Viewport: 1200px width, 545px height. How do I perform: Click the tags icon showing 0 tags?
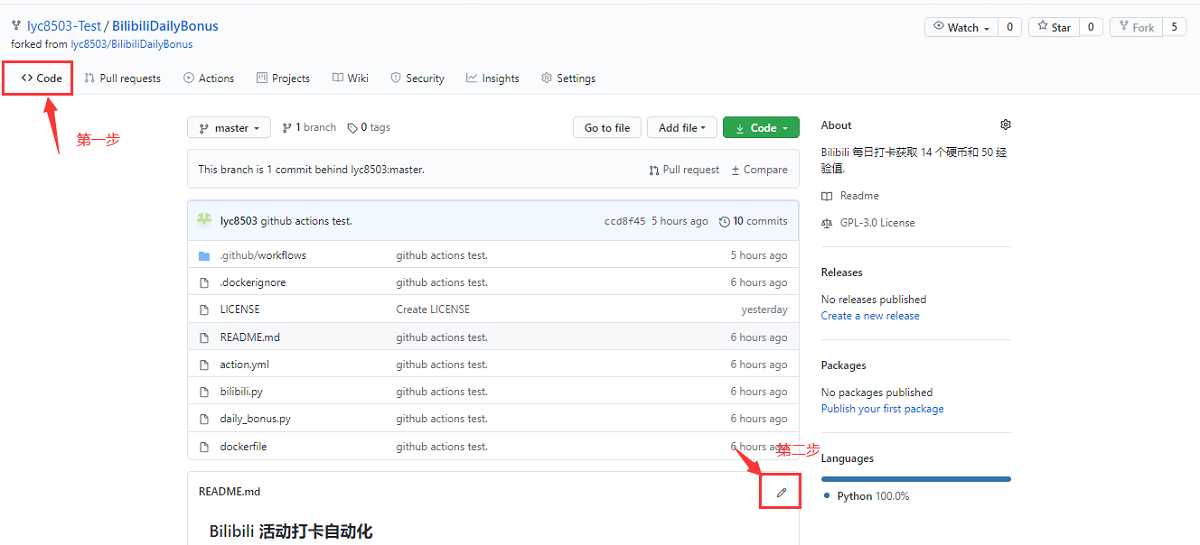tap(352, 128)
